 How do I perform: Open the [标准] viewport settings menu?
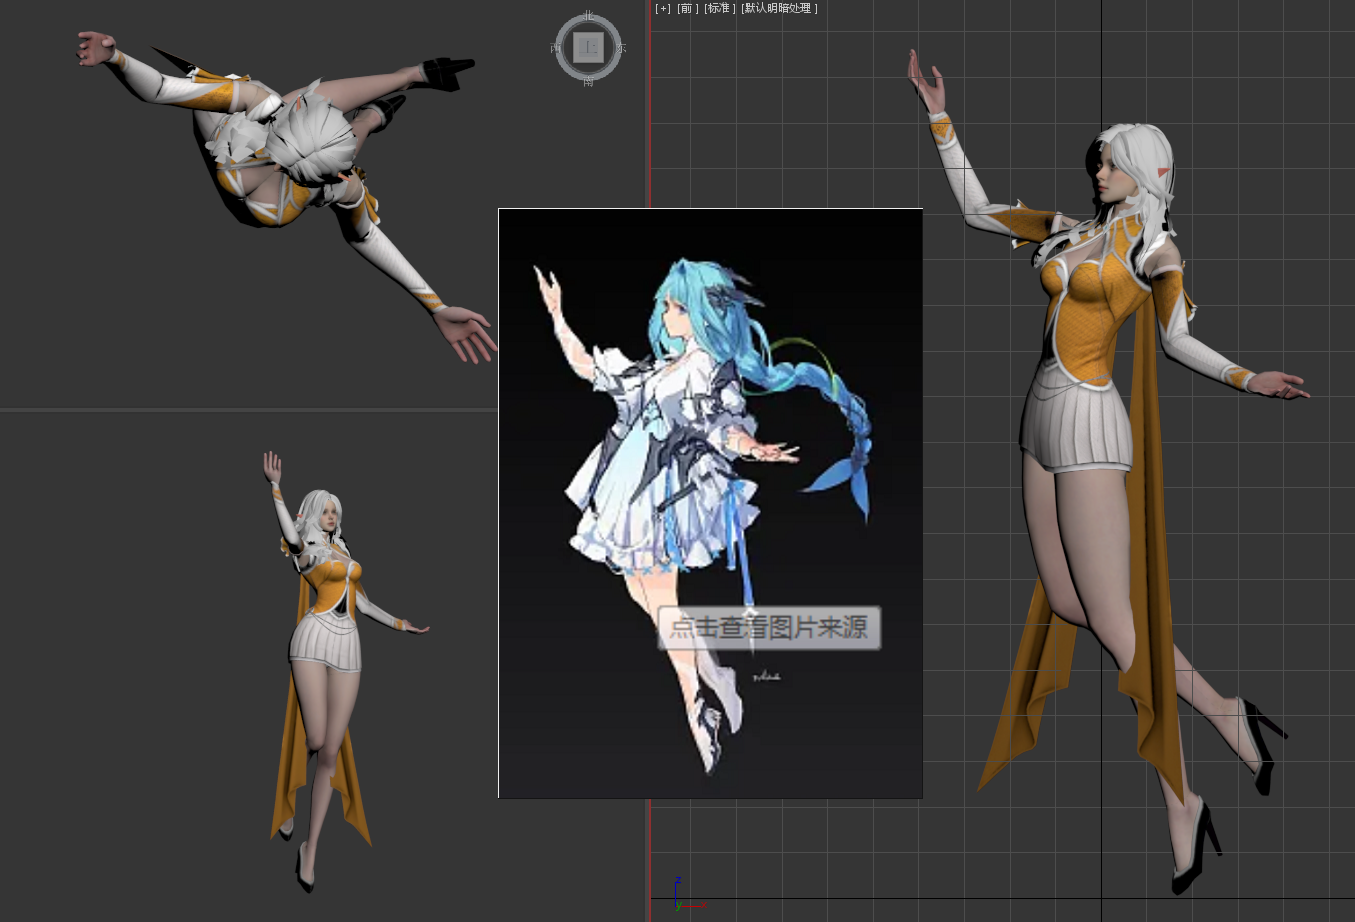[720, 8]
